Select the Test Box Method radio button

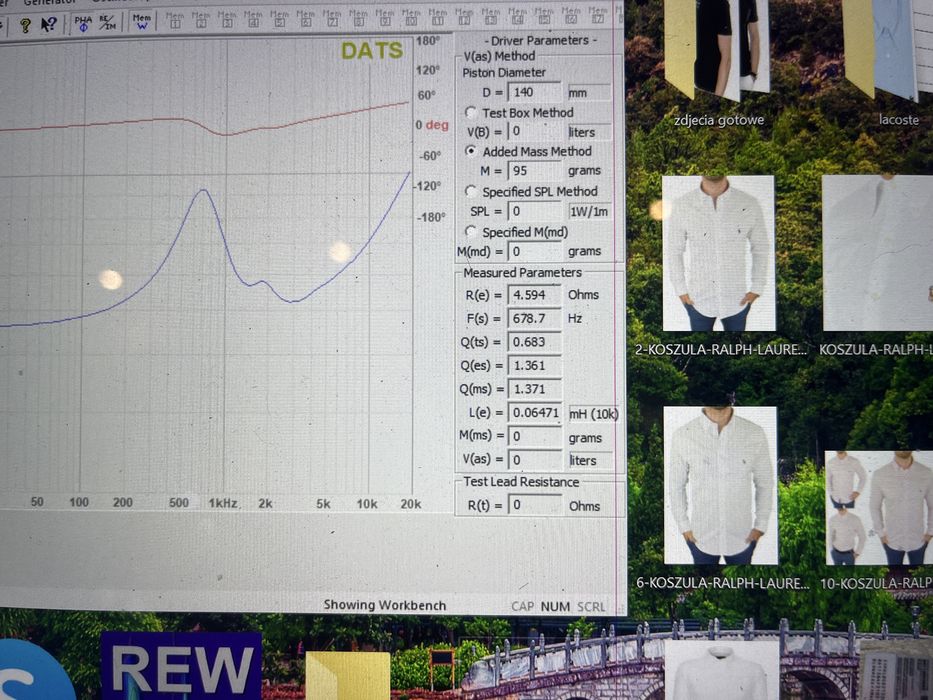[471, 112]
